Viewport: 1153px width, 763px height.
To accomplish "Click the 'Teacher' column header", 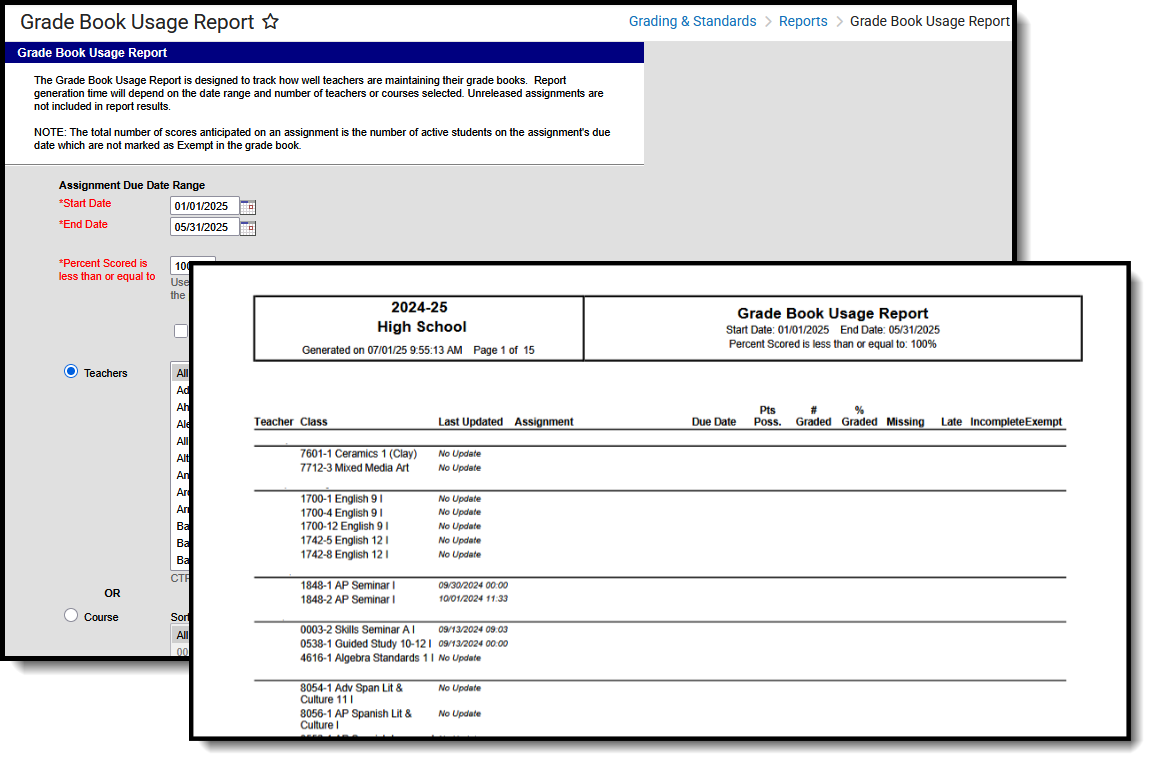I will point(274,422).
